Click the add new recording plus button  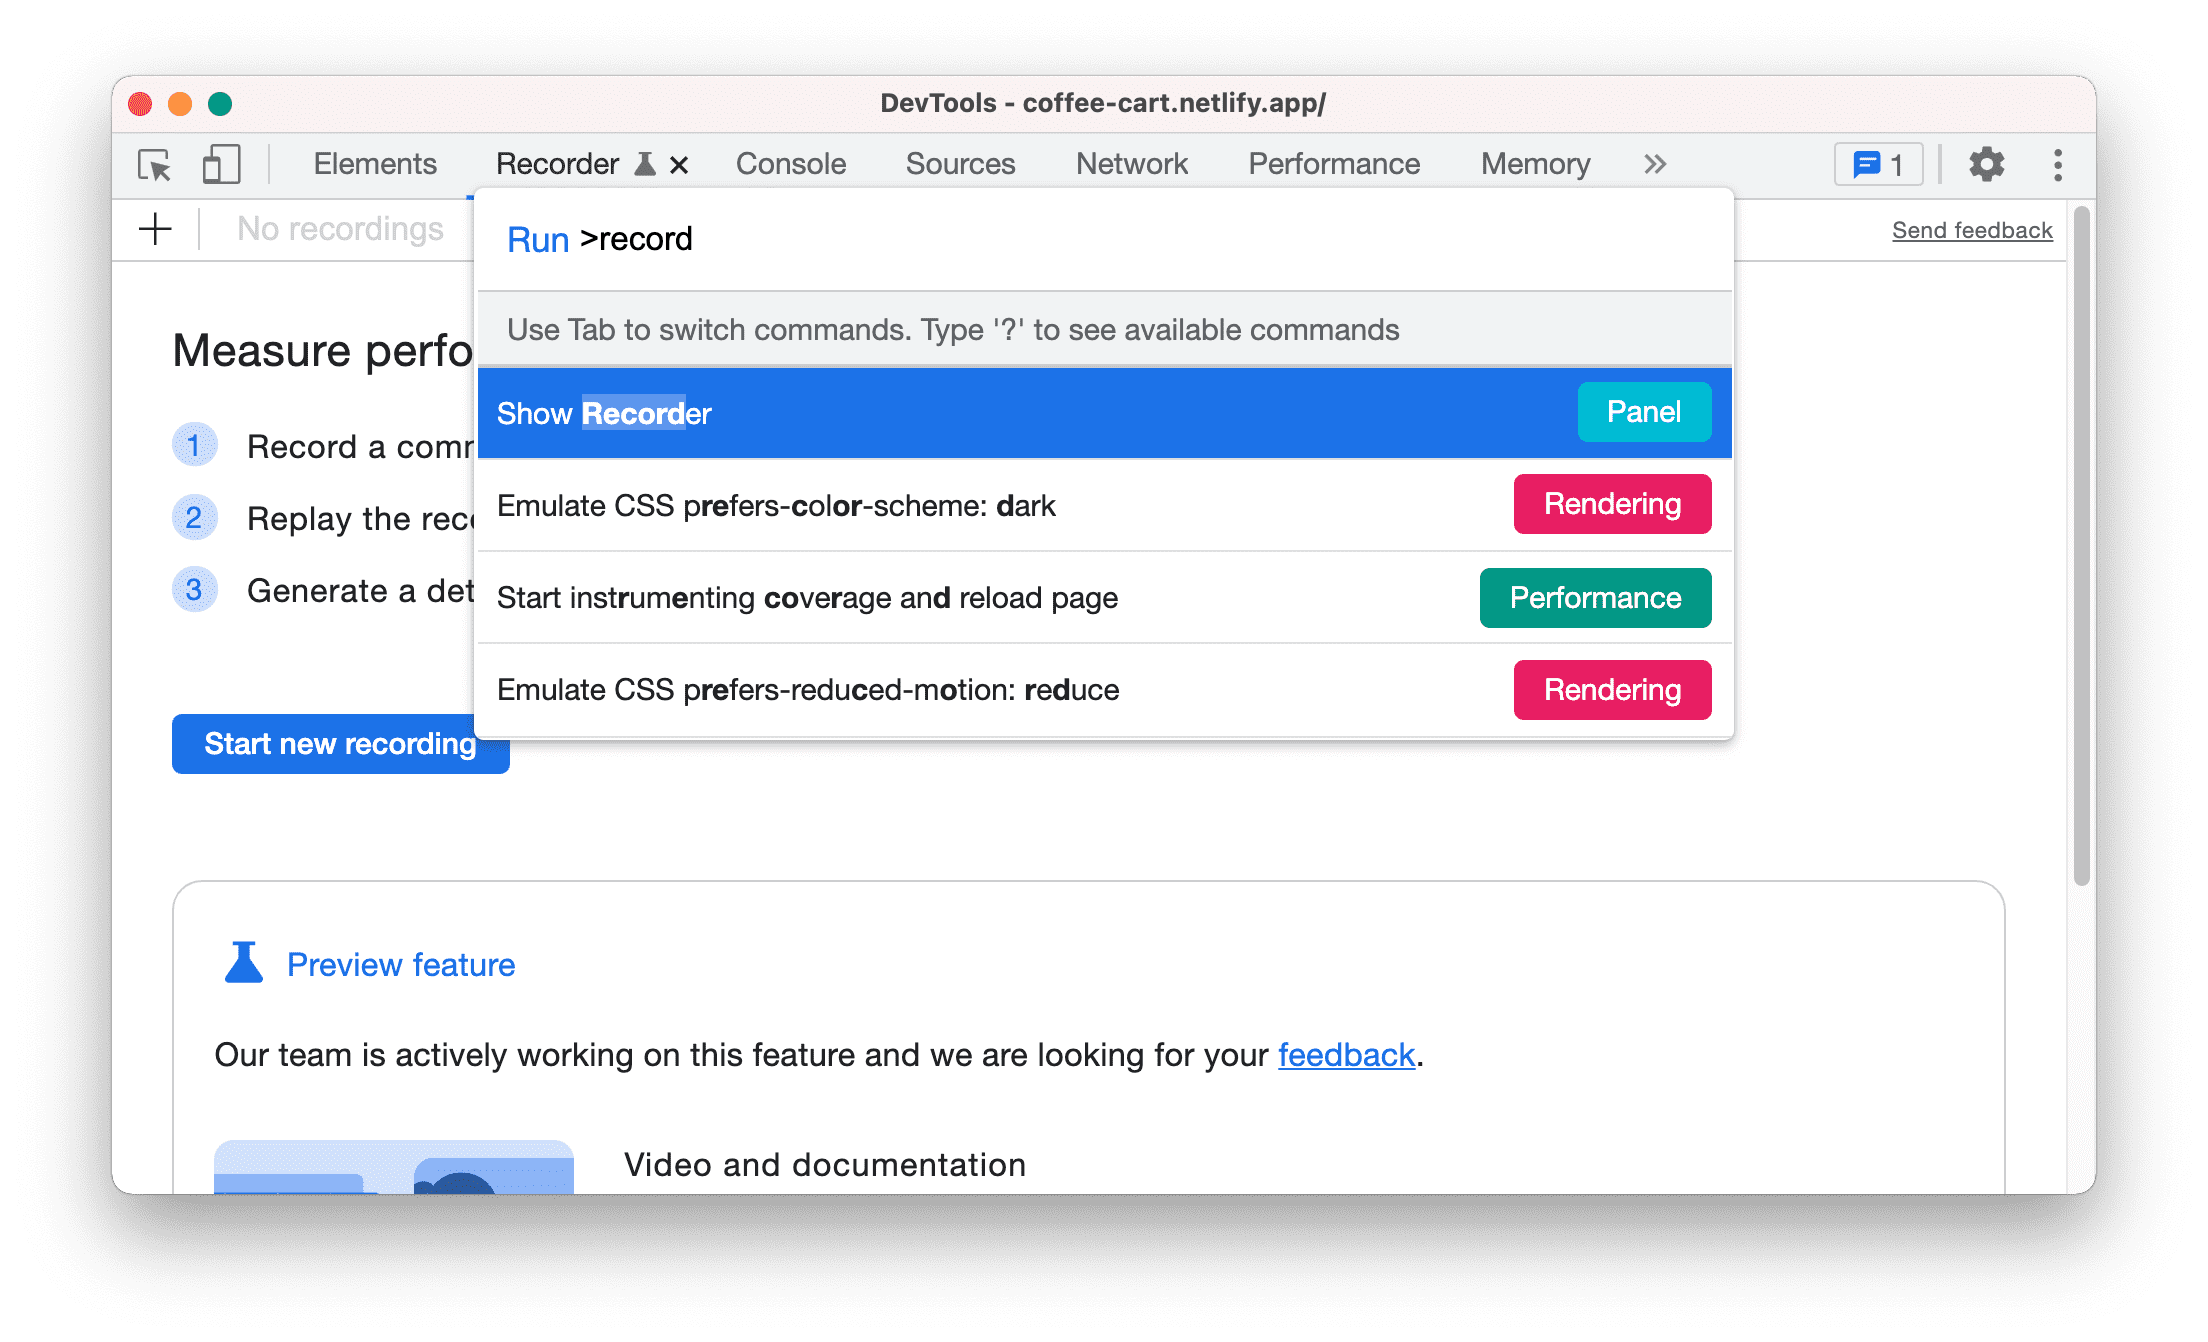tap(155, 229)
